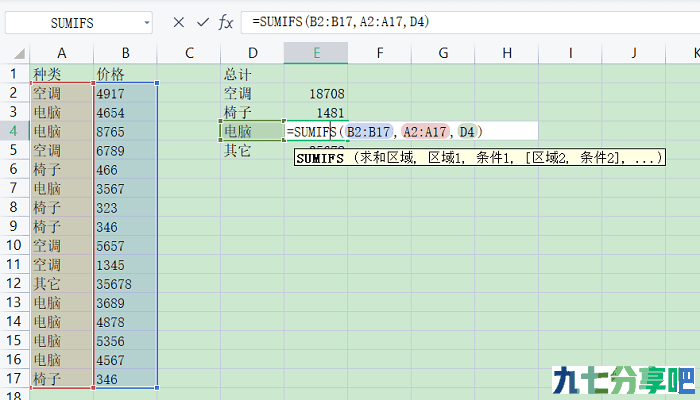700x400 pixels.
Task: Select column C header
Action: [x=189, y=53]
